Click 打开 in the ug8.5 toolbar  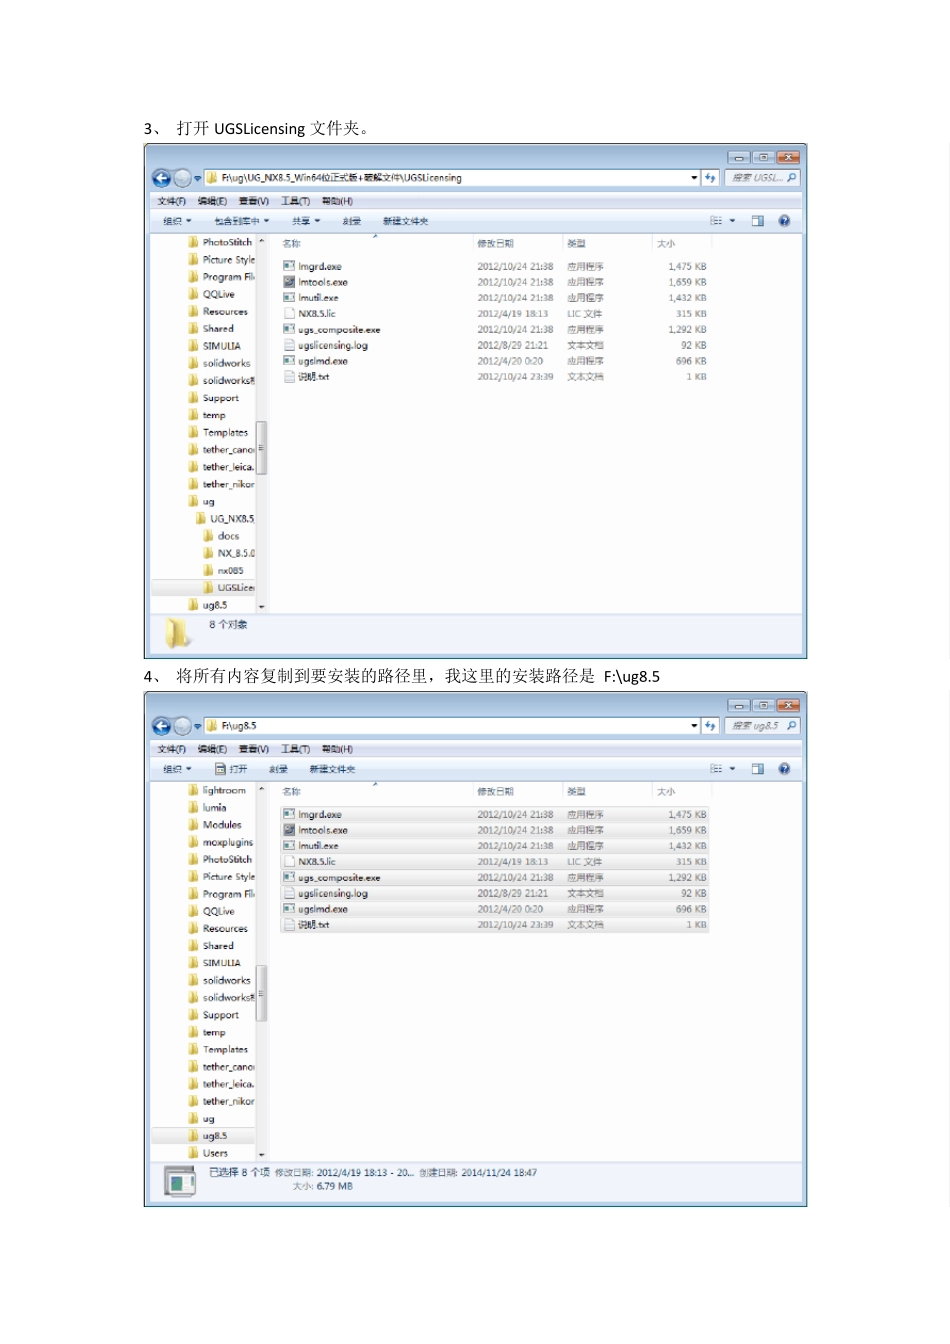(231, 770)
